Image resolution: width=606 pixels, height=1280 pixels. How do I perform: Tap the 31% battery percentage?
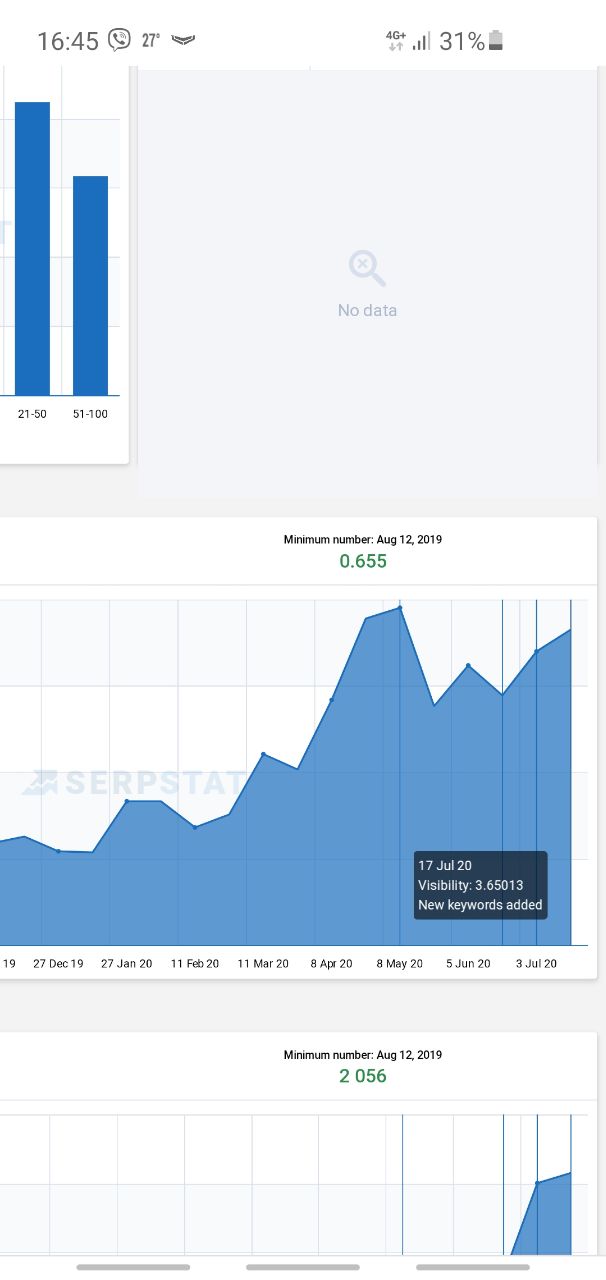(x=462, y=41)
